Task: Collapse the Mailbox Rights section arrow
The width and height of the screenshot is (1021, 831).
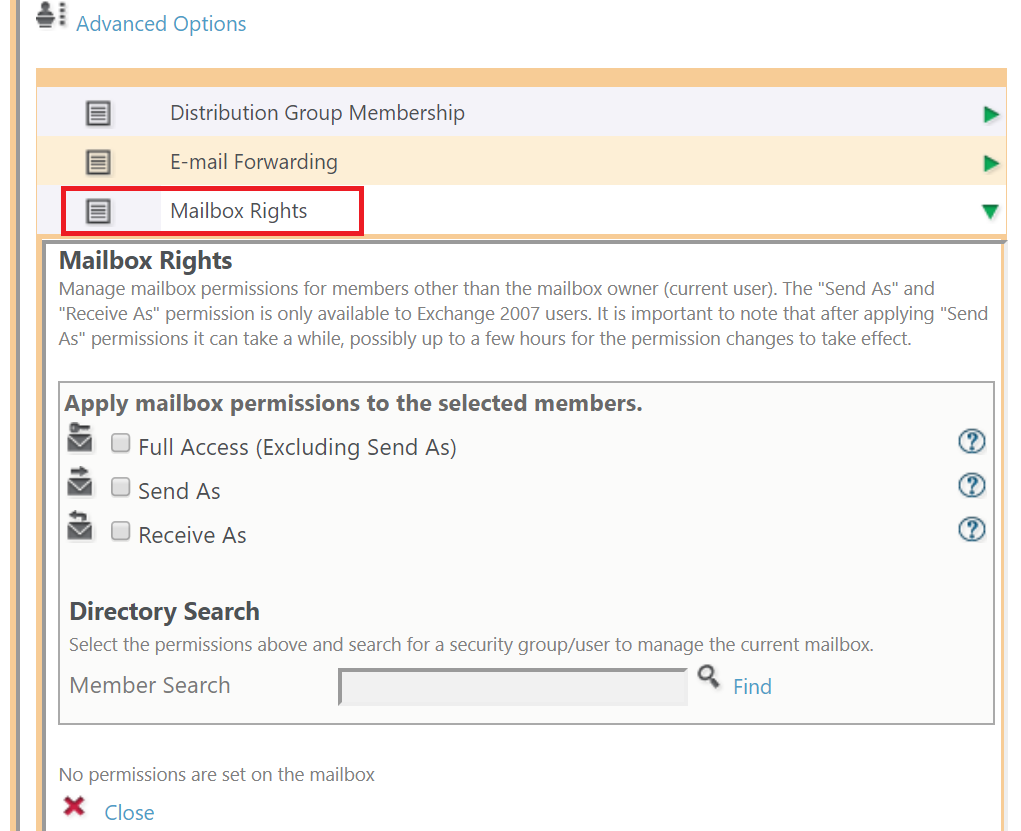Action: [990, 212]
